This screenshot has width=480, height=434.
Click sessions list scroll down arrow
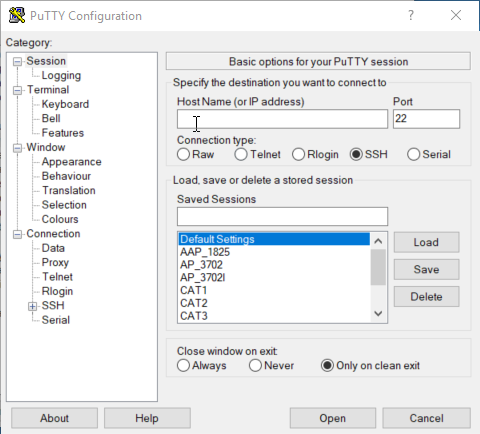point(378,314)
